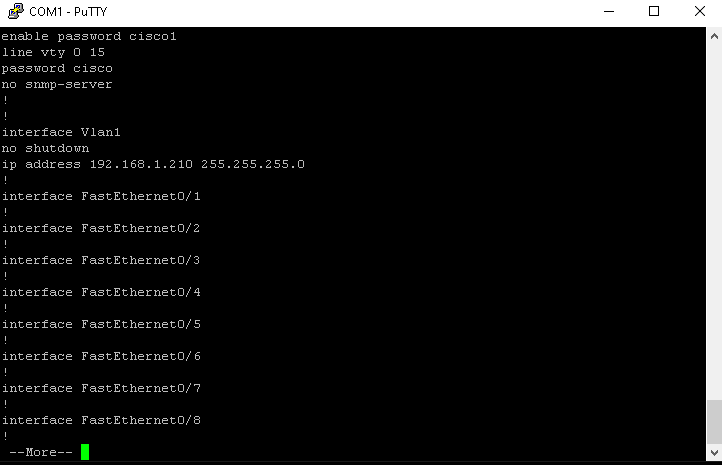Screen dimensions: 722x465
Task: Click the 'no snmp-server' line
Action: 57,84
